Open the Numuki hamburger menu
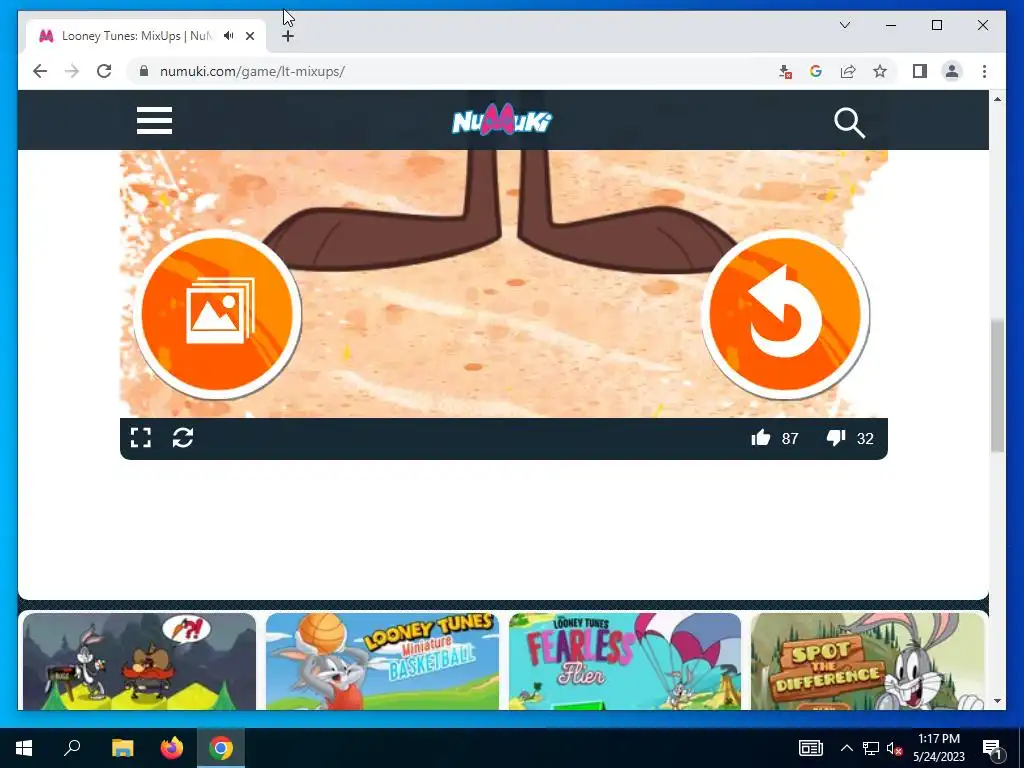This screenshot has height=768, width=1024. [154, 121]
